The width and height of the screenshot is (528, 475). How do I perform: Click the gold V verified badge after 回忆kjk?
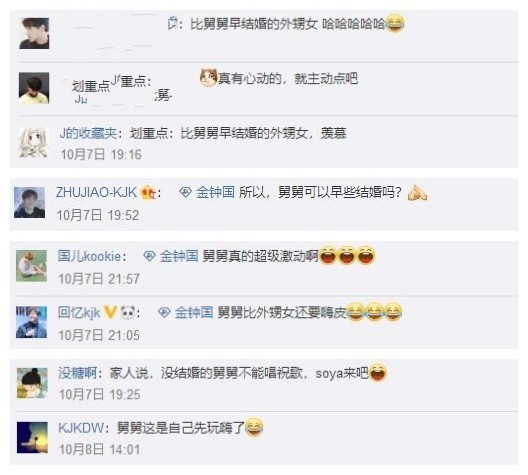110,312
